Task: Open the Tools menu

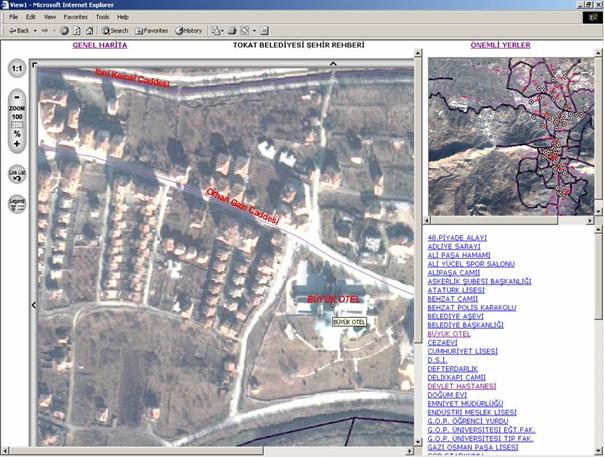Action: click(x=102, y=17)
